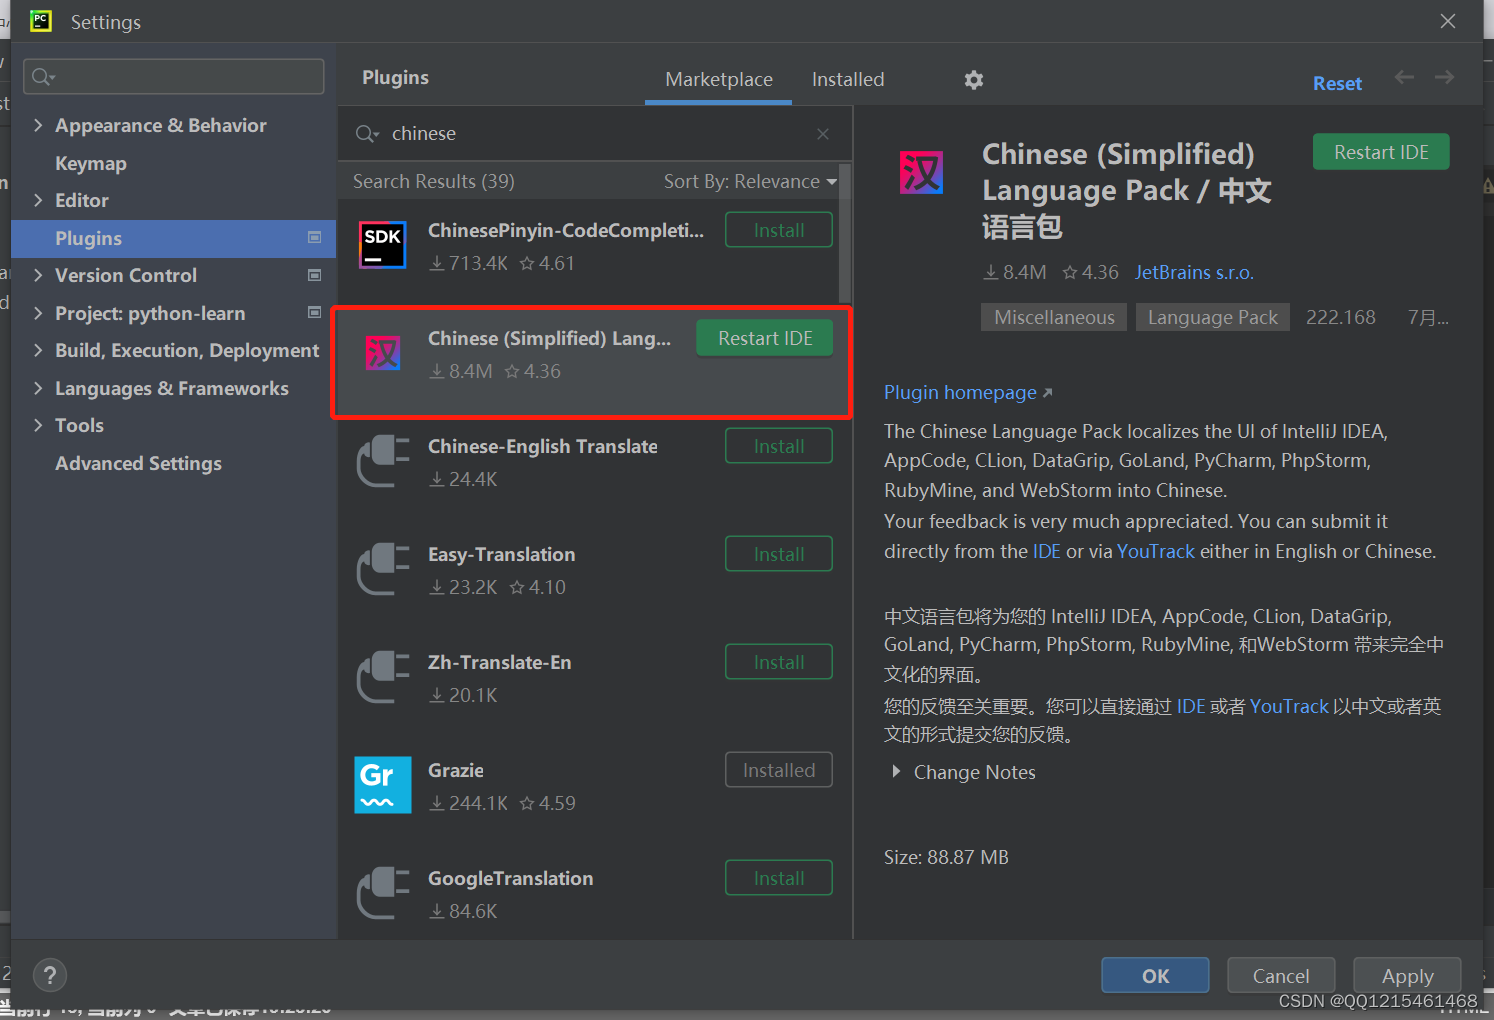The width and height of the screenshot is (1494, 1020).
Task: Open the help question mark button
Action: [50, 975]
